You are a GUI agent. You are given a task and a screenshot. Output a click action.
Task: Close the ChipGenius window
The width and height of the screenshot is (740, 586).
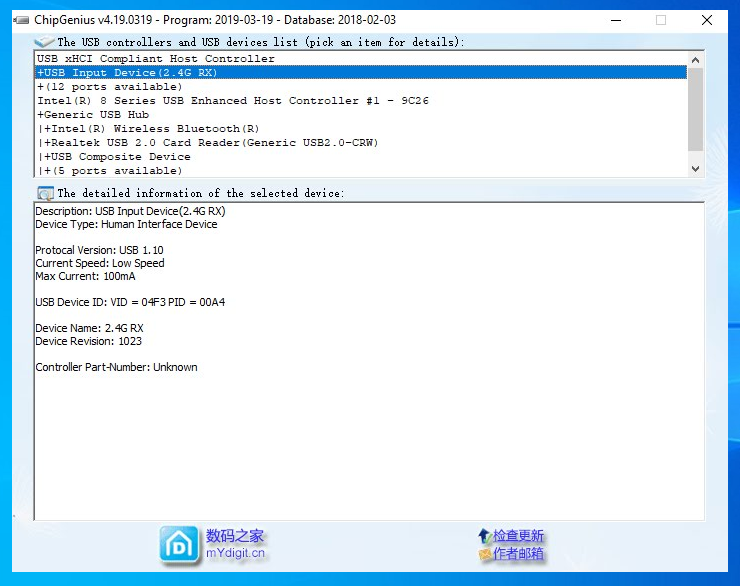[x=706, y=20]
